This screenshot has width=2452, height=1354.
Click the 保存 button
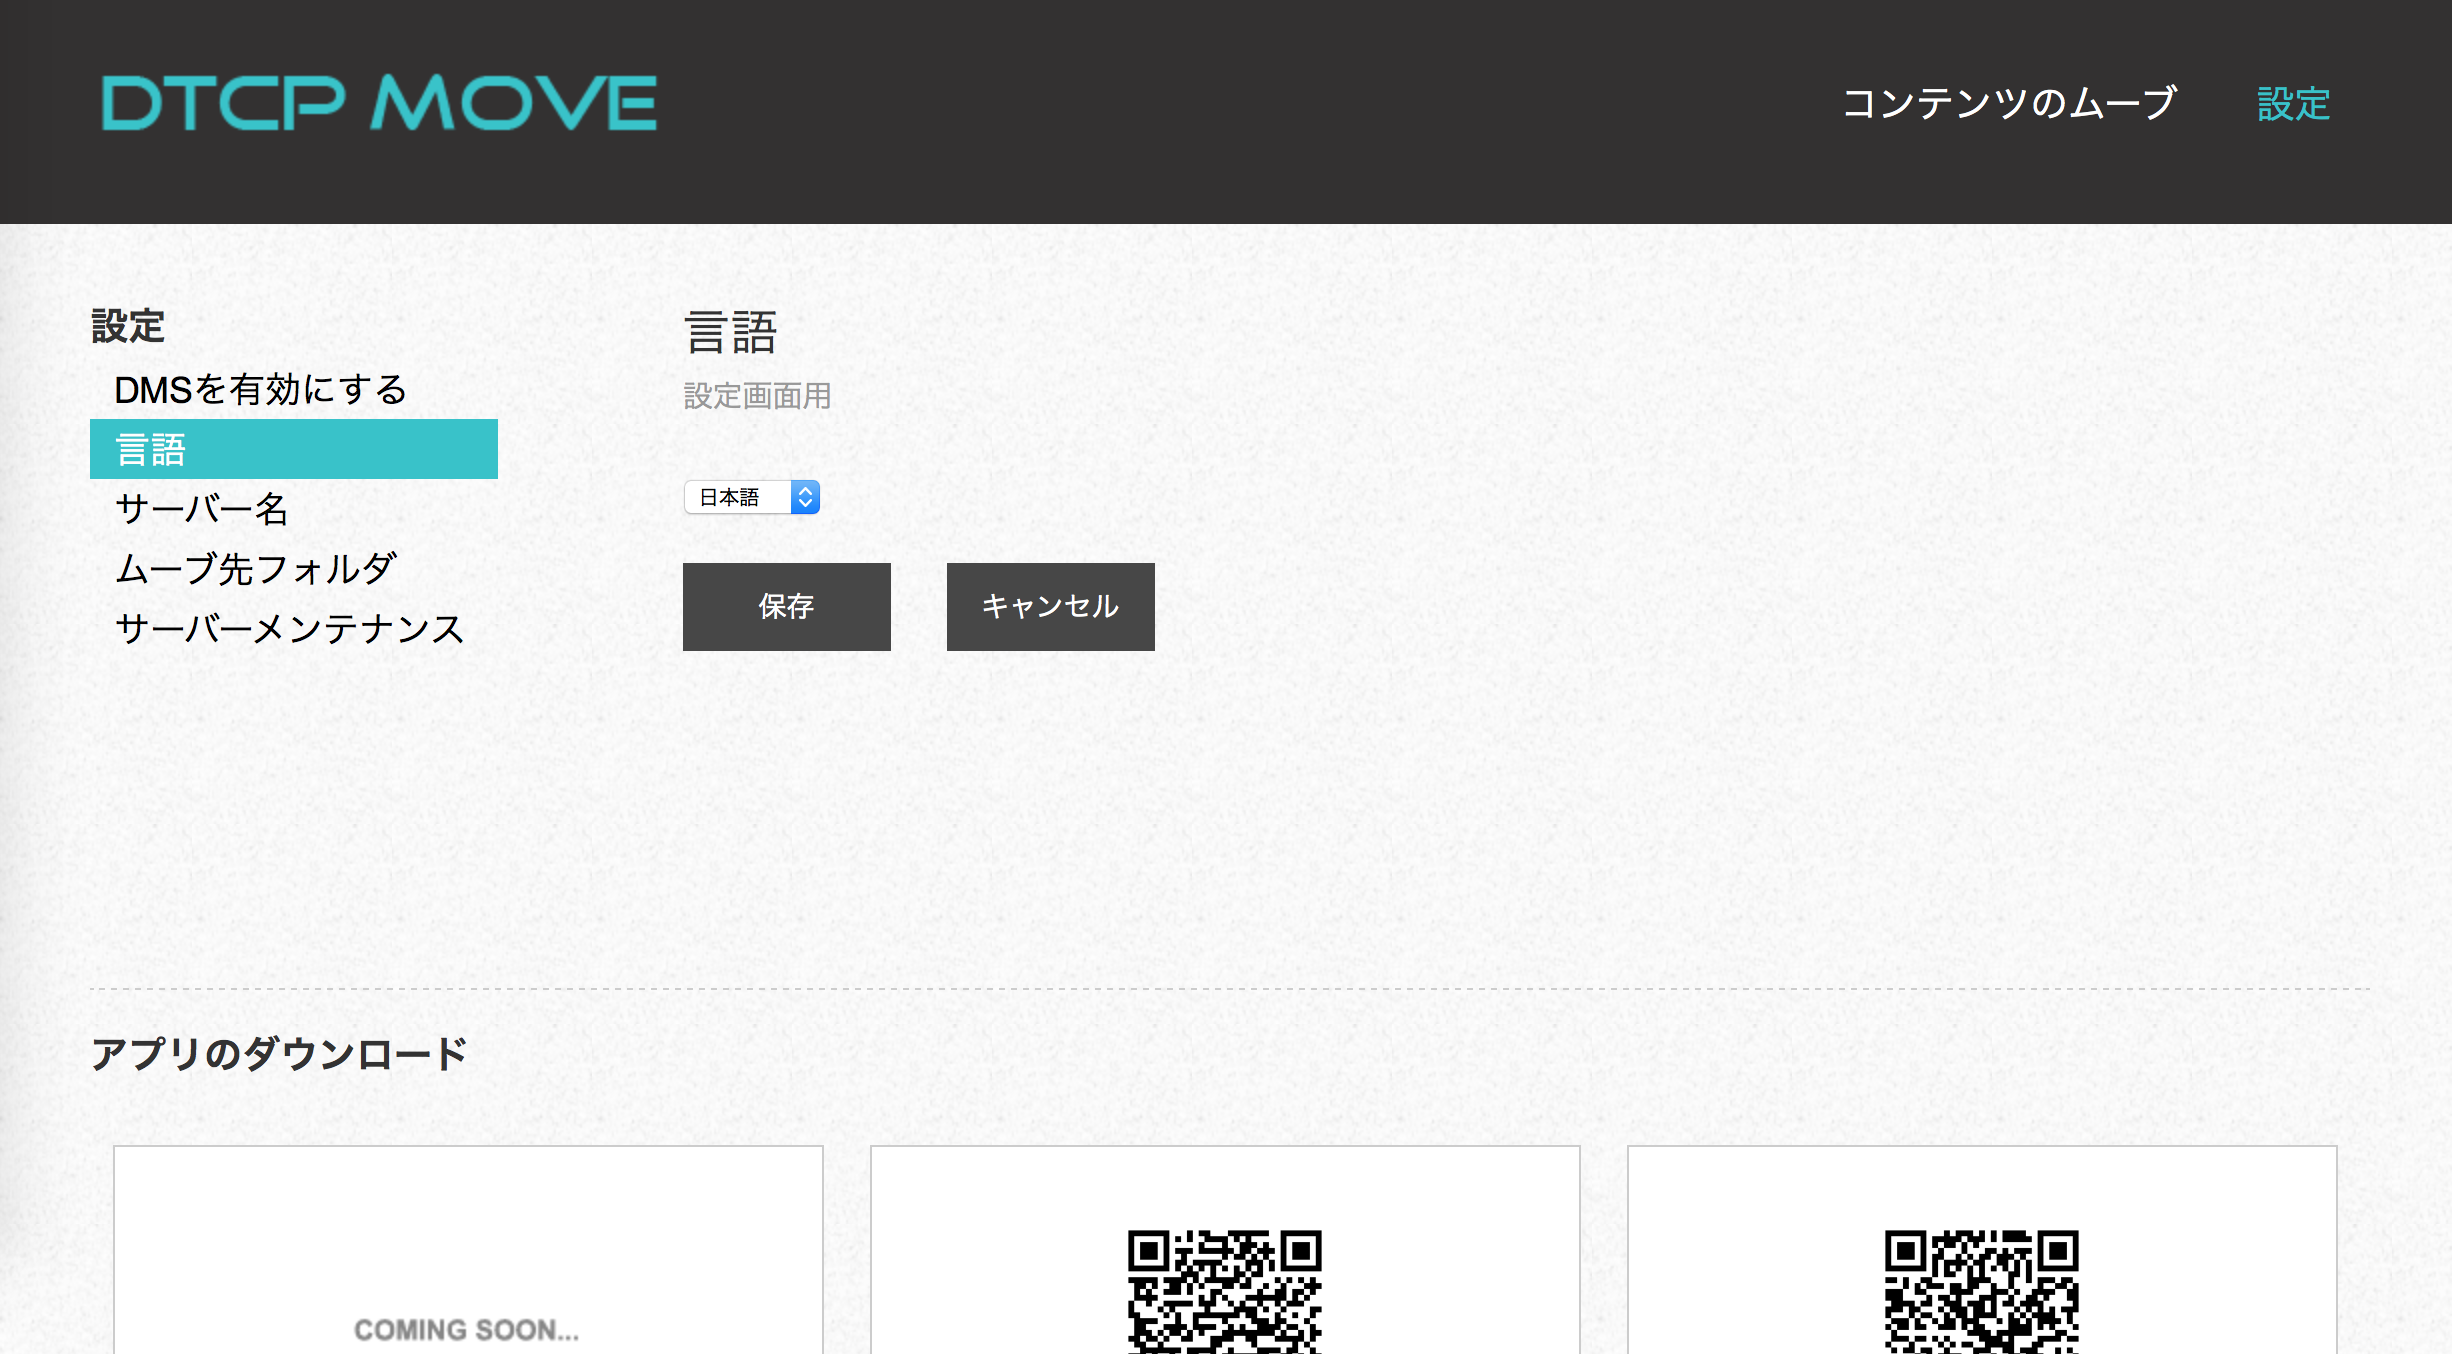click(x=787, y=607)
